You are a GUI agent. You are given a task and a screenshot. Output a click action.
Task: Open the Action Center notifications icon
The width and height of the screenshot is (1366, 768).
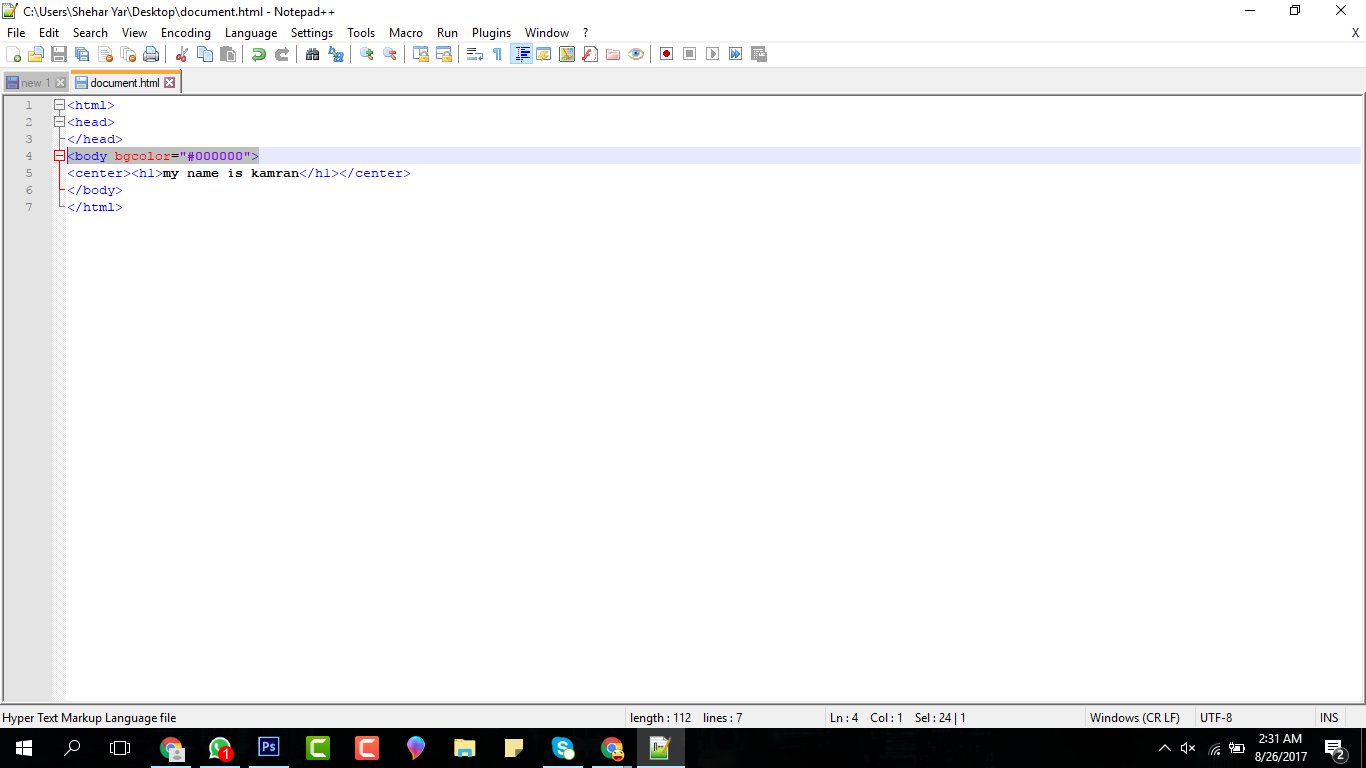click(x=1334, y=748)
